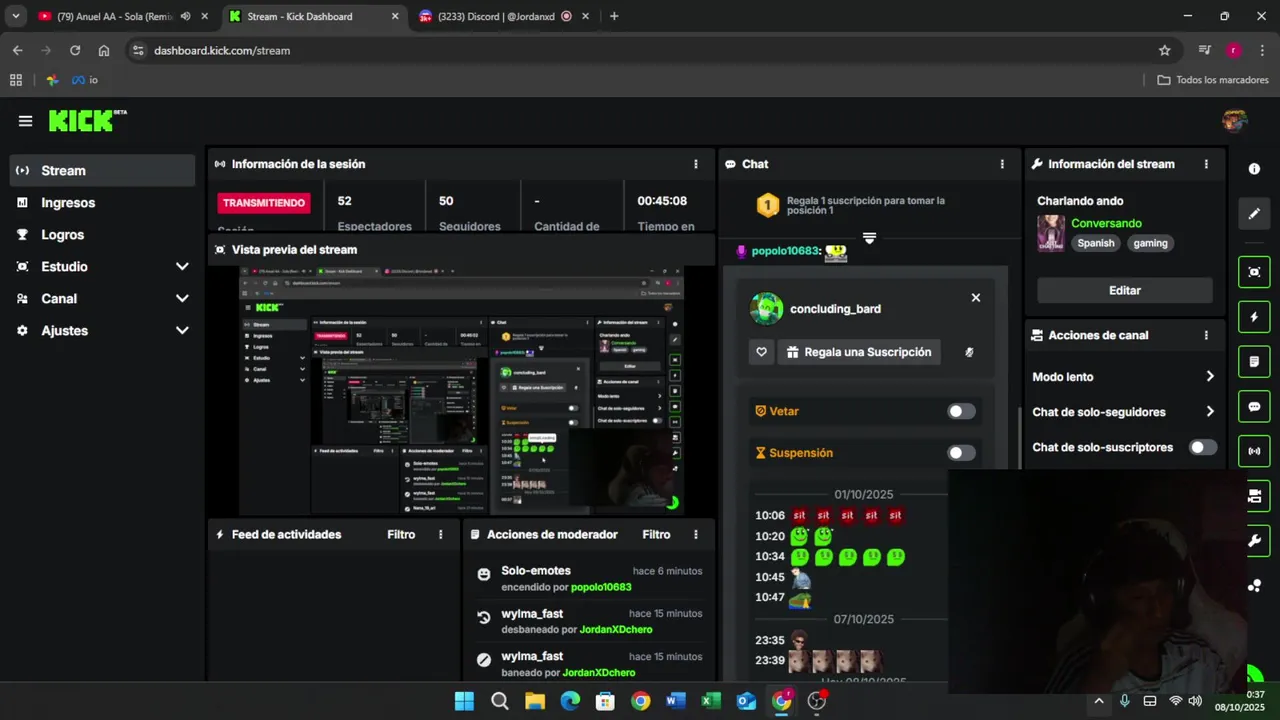Click the gaming tag
1280x720 pixels.
click(x=1150, y=243)
